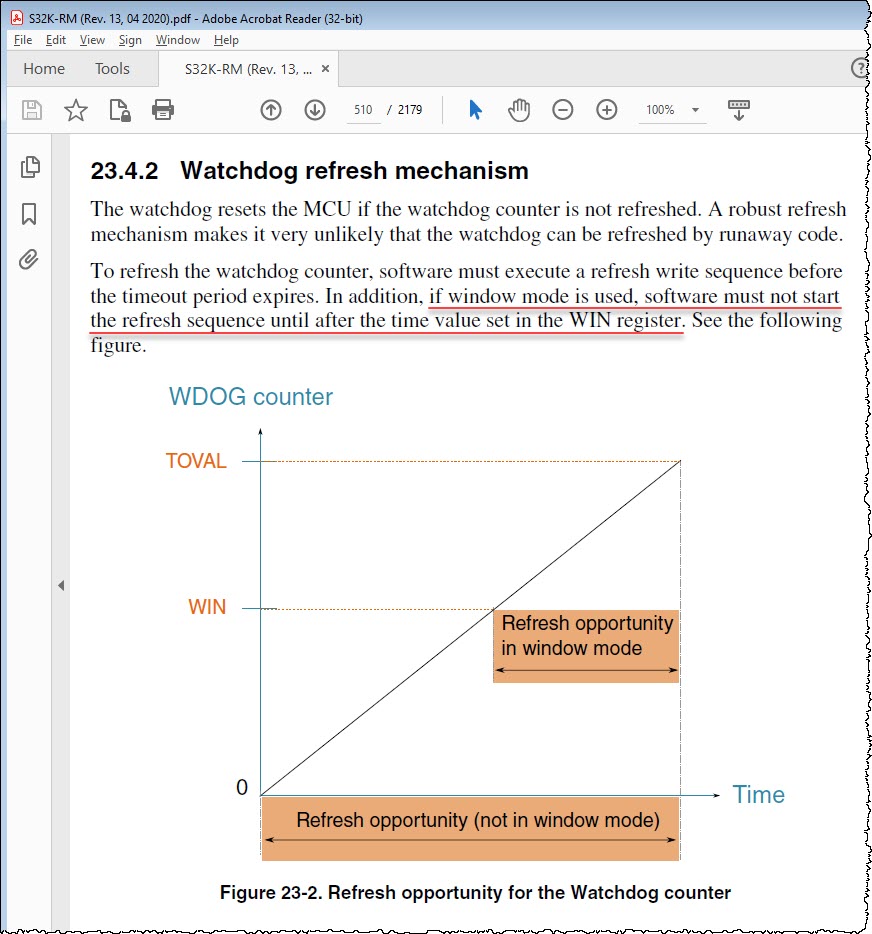Screen dimensions: 872x934
Task: Add this document to favorites
Action: 76,110
